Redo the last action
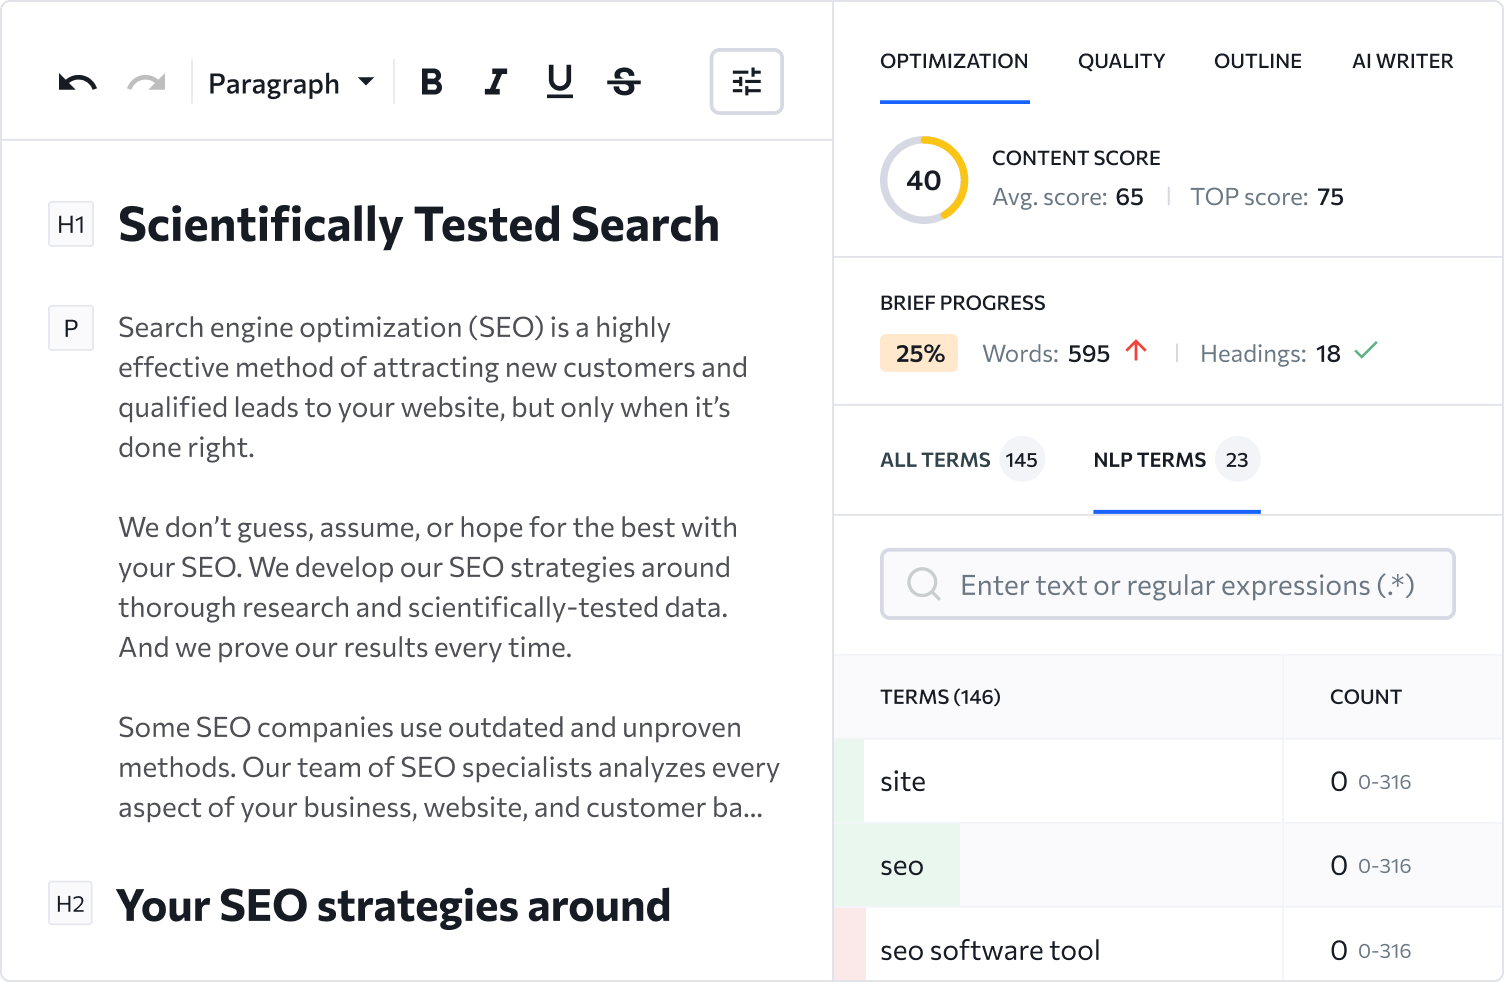The height and width of the screenshot is (982, 1504). click(x=146, y=83)
